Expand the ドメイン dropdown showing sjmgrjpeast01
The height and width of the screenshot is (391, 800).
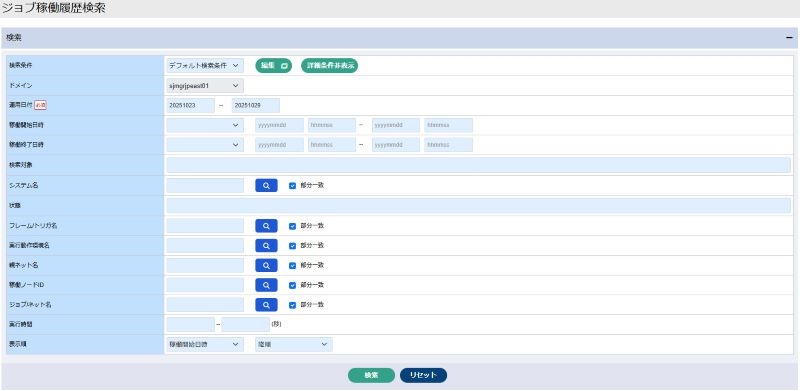click(205, 86)
